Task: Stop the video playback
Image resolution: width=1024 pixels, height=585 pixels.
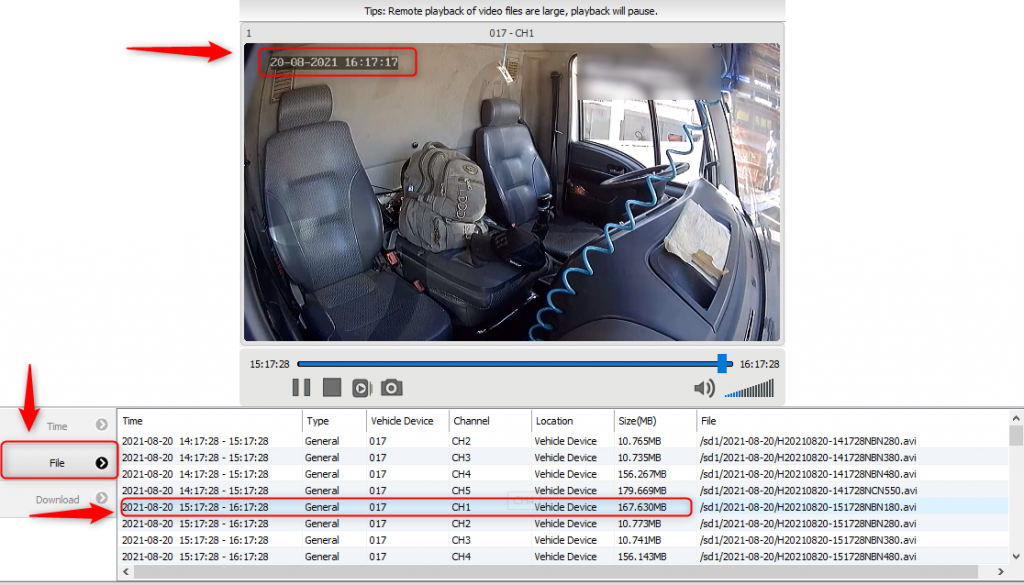Action: (332, 388)
